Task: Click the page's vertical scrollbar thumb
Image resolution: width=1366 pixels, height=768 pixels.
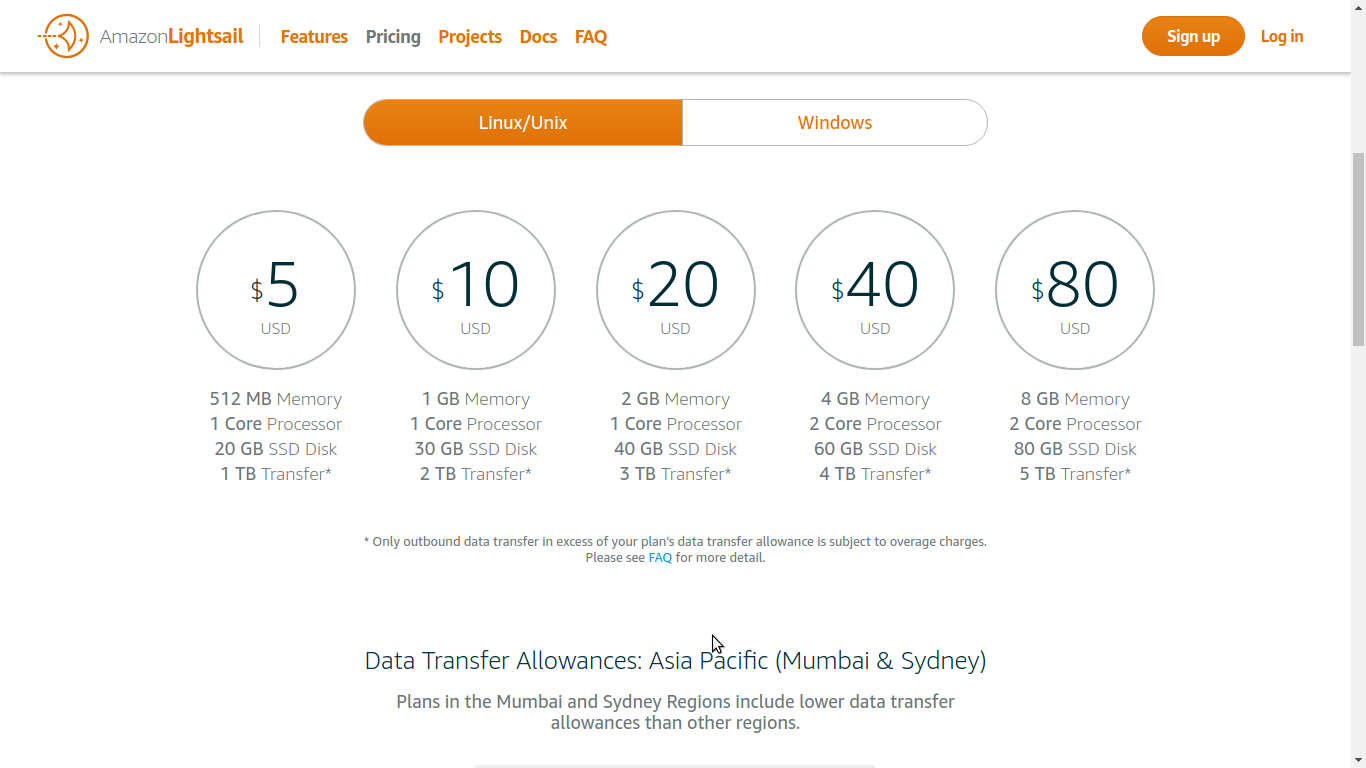Action: (1357, 250)
